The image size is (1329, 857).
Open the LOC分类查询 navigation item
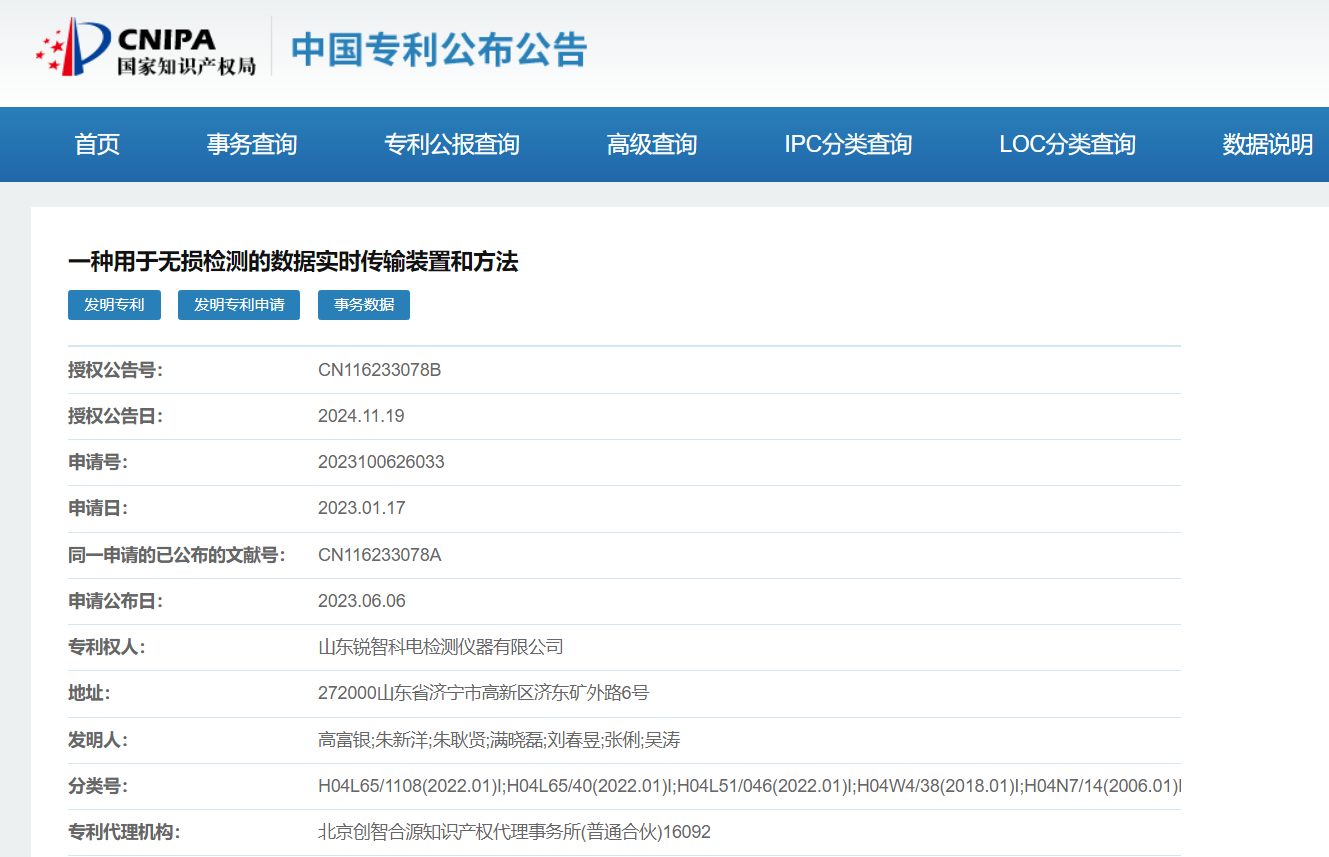click(x=1066, y=144)
